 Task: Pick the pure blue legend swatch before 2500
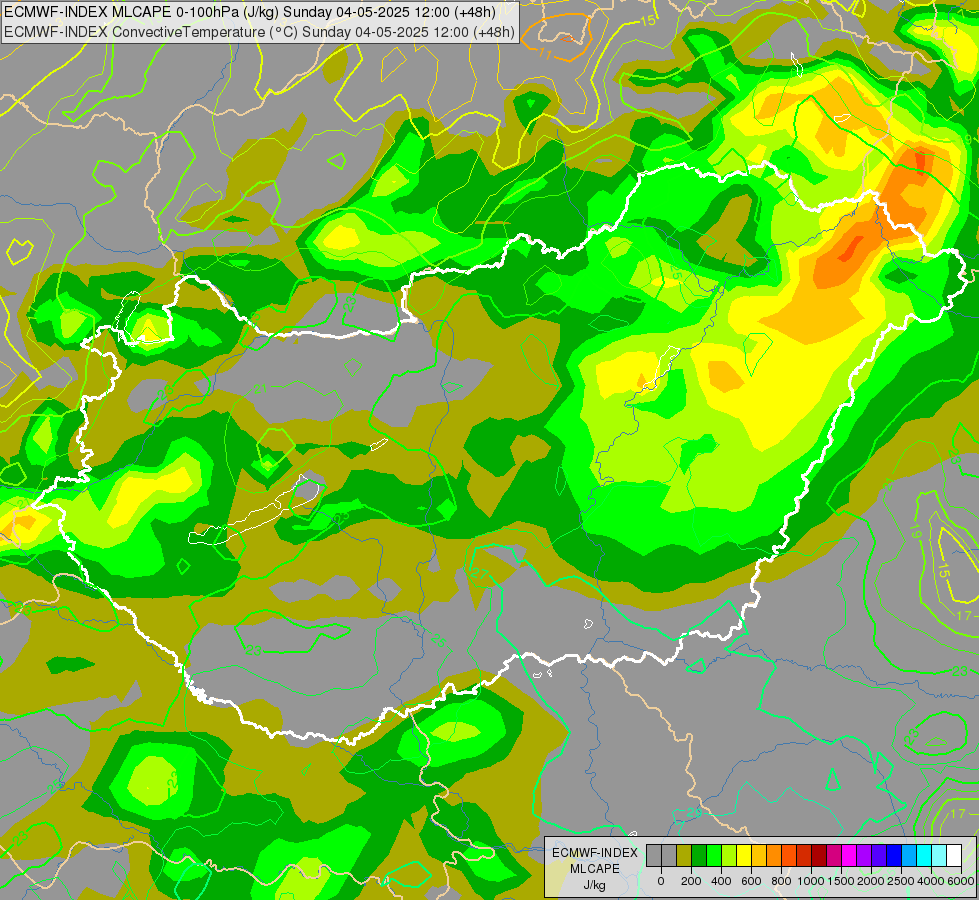[x=895, y=855]
